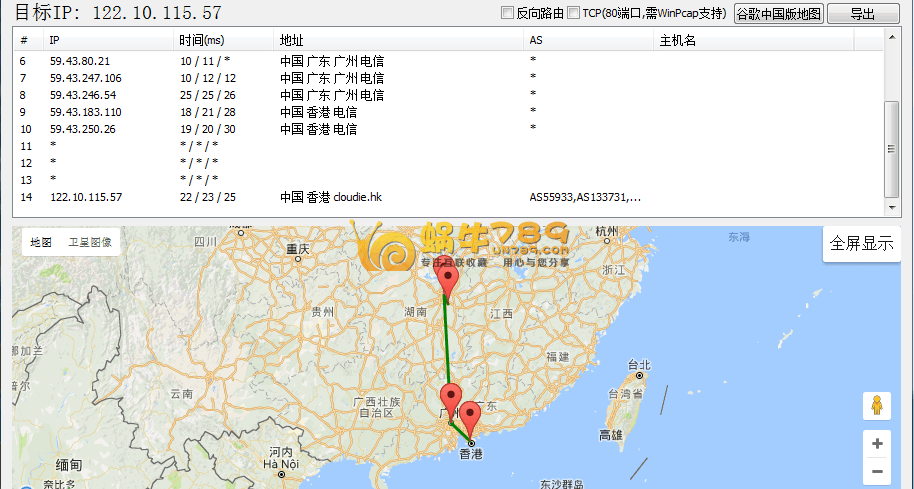Sort by the 时间(ms) column header

pyautogui.click(x=202, y=41)
